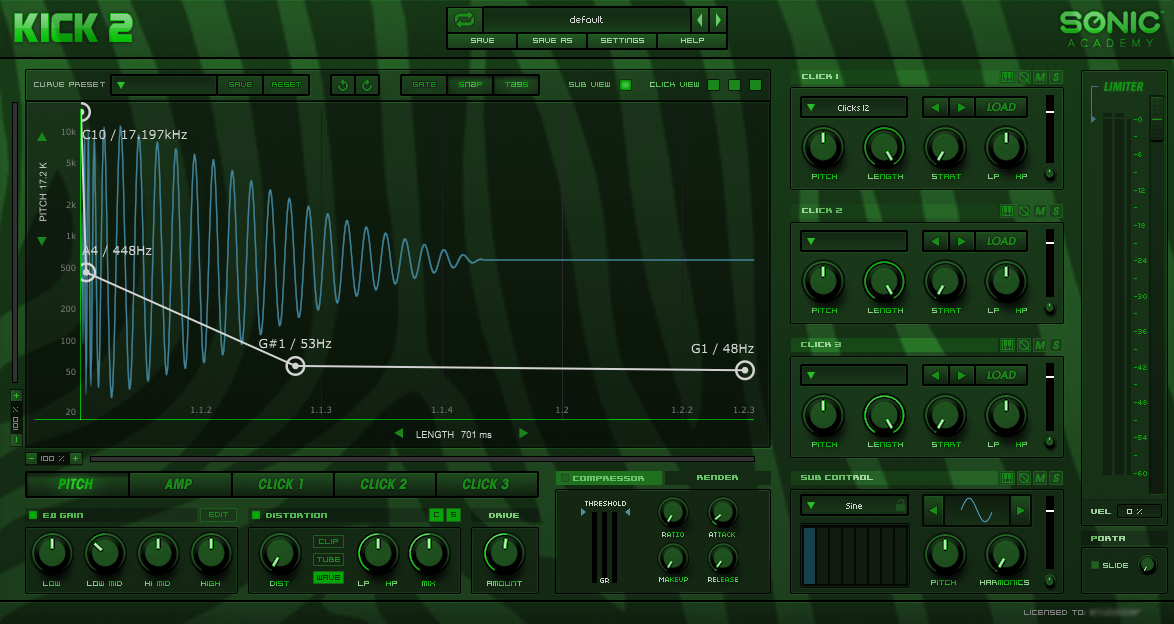Viewport: 1174px width, 624px height.
Task: Open the Click 2 sample dropdown
Action: click(854, 241)
